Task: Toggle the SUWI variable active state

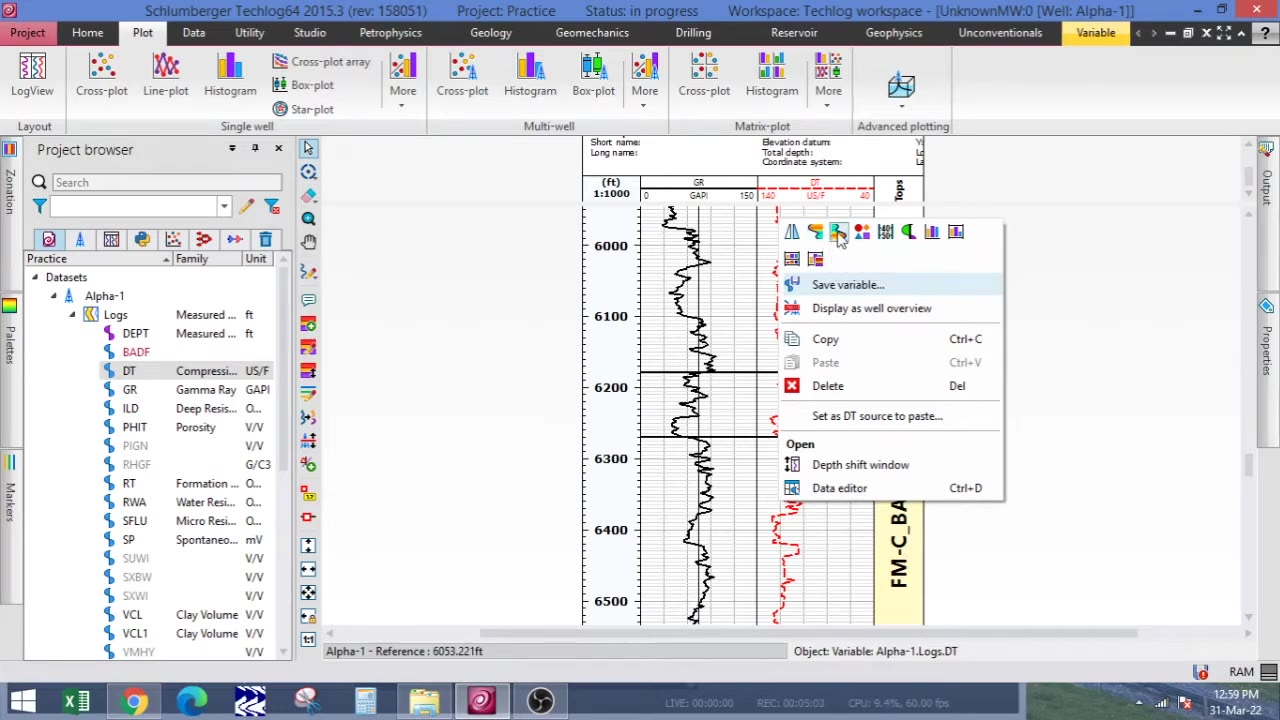Action: pyautogui.click(x=108, y=558)
